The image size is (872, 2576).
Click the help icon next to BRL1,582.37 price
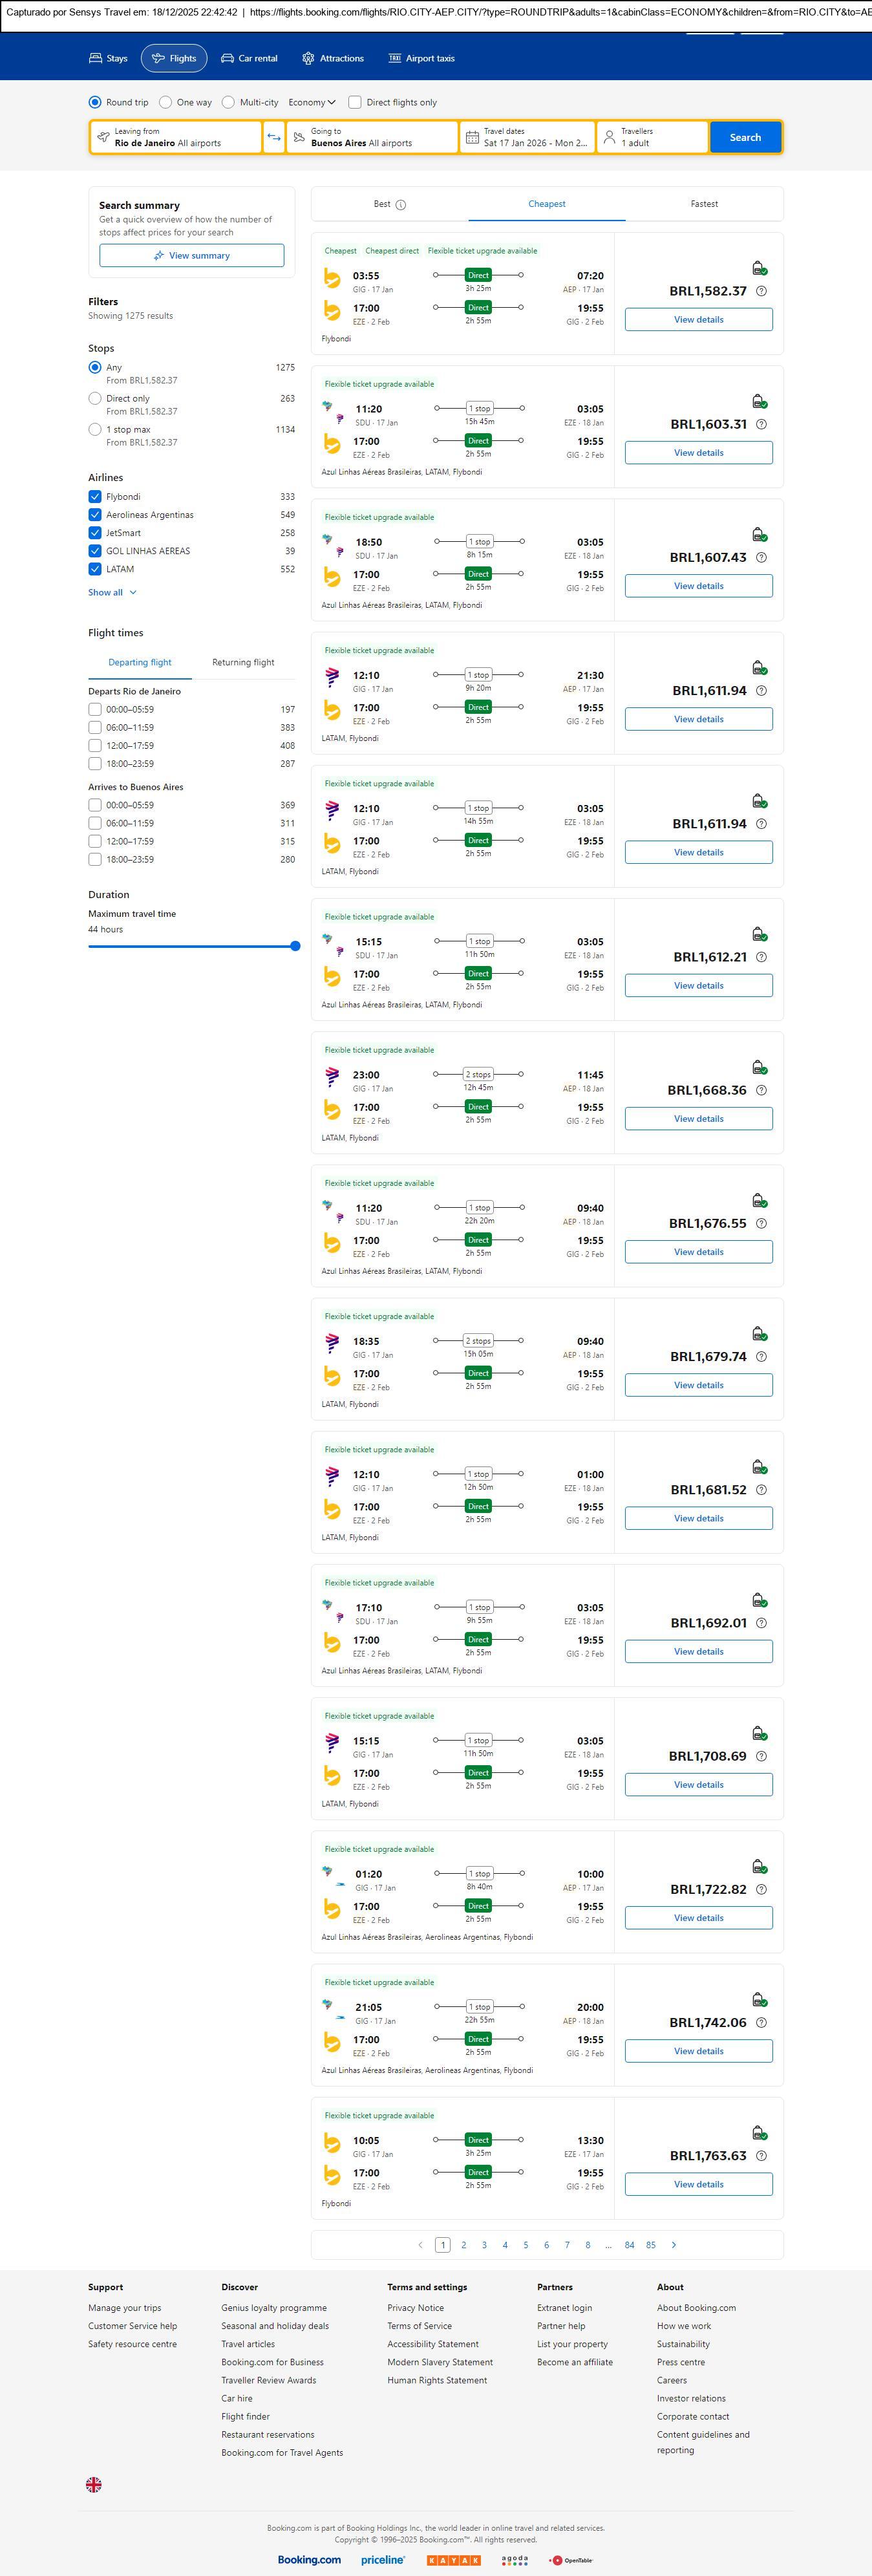pyautogui.click(x=761, y=291)
